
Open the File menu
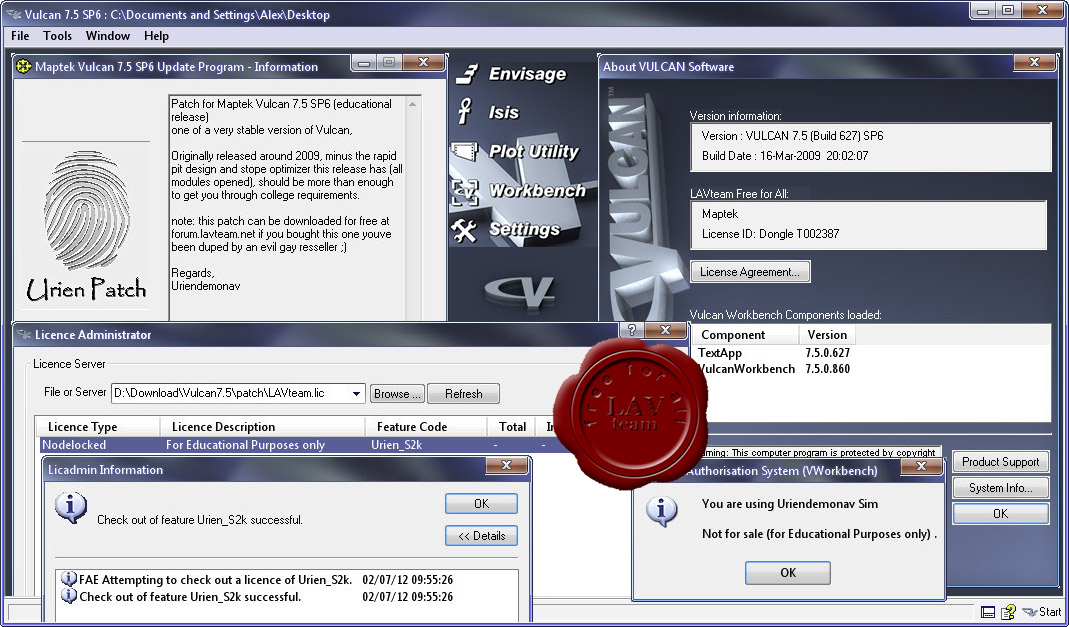click(20, 36)
